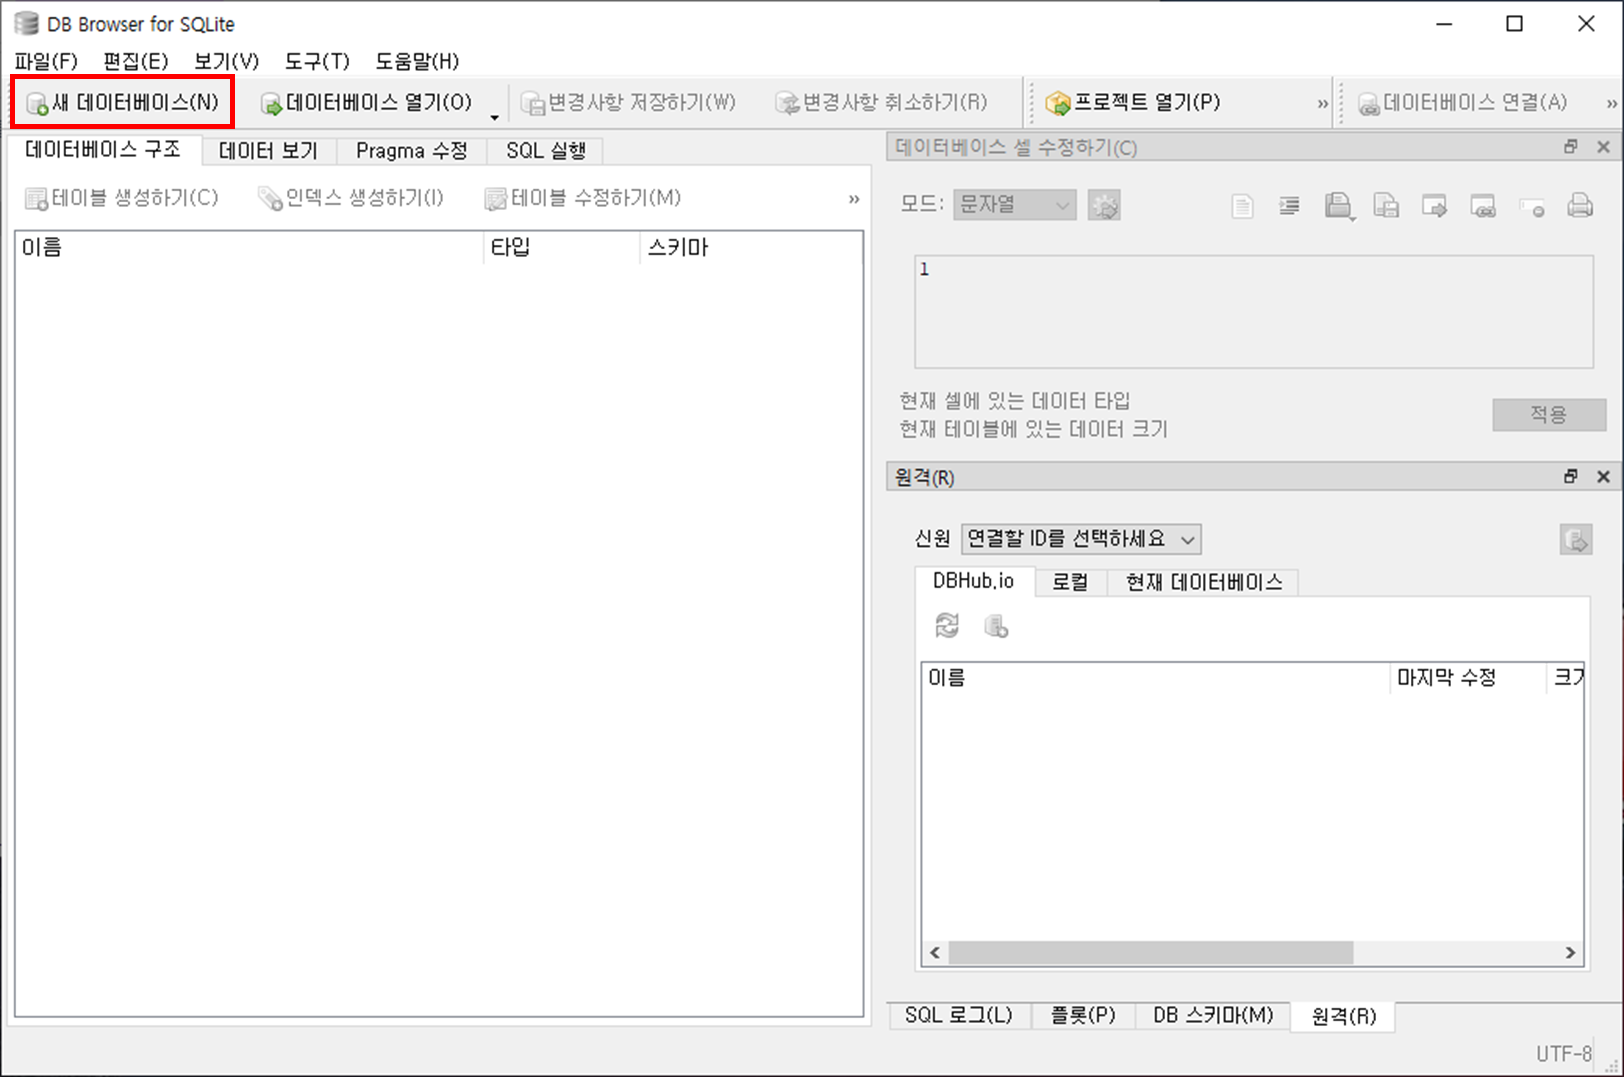Viewport: 1624px width, 1077px height.
Task: Open the 도구(T) menu
Action: 317,61
